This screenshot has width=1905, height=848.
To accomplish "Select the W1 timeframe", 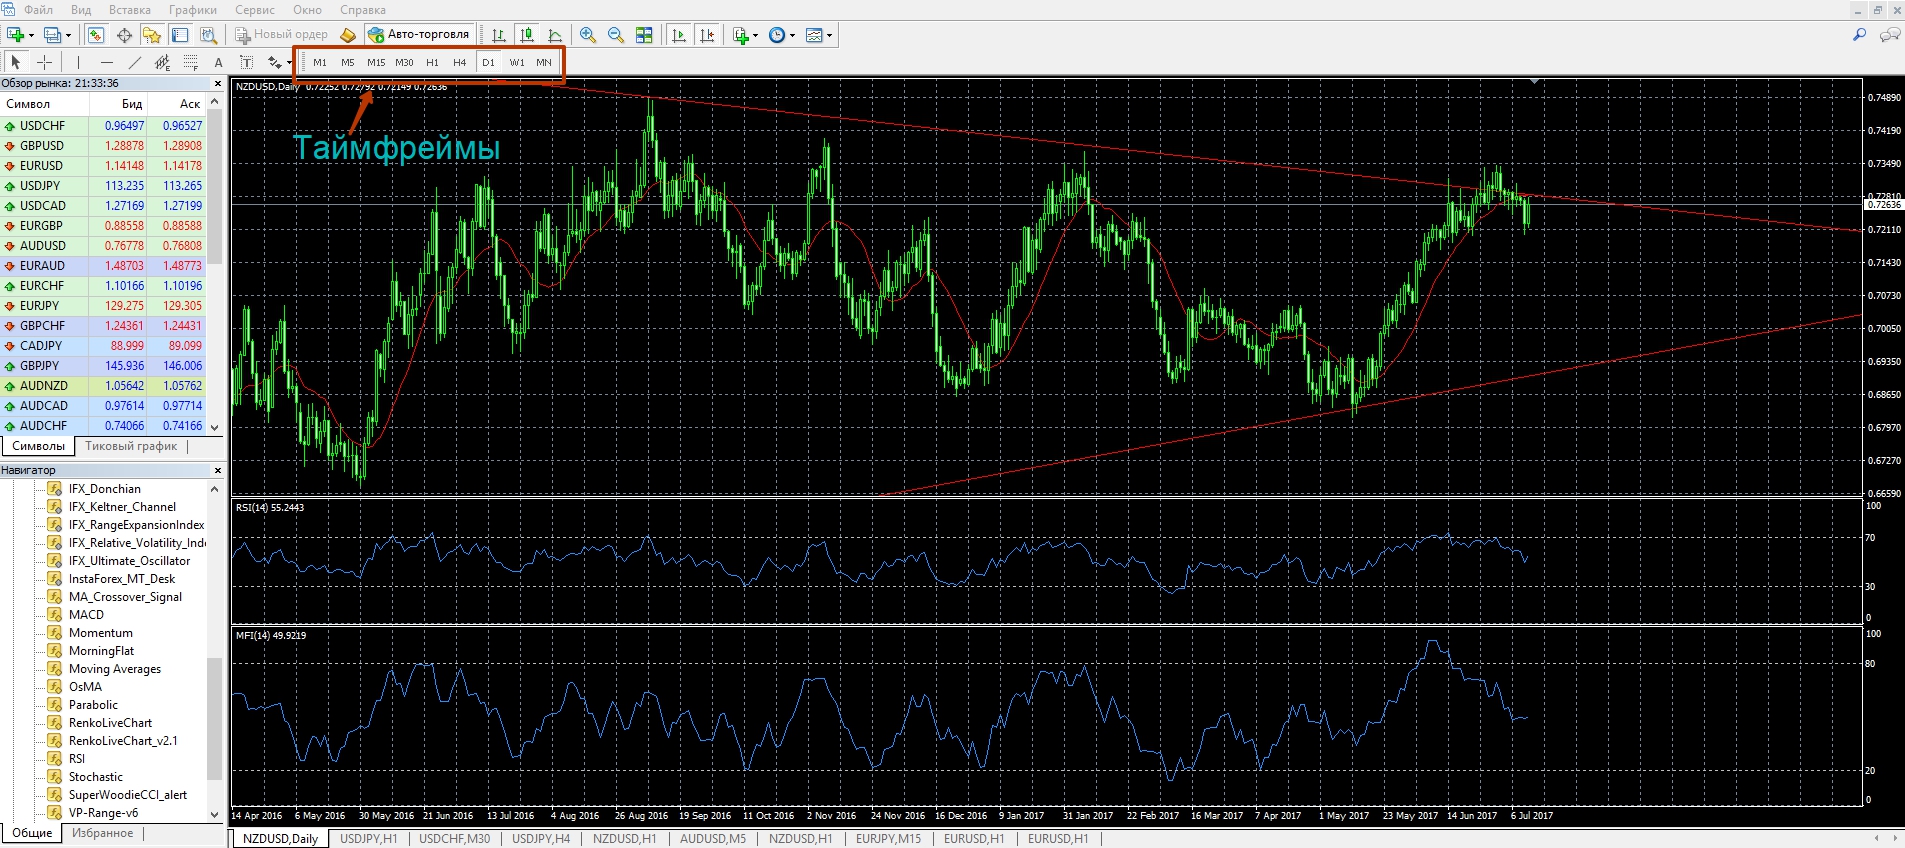I will click(517, 62).
